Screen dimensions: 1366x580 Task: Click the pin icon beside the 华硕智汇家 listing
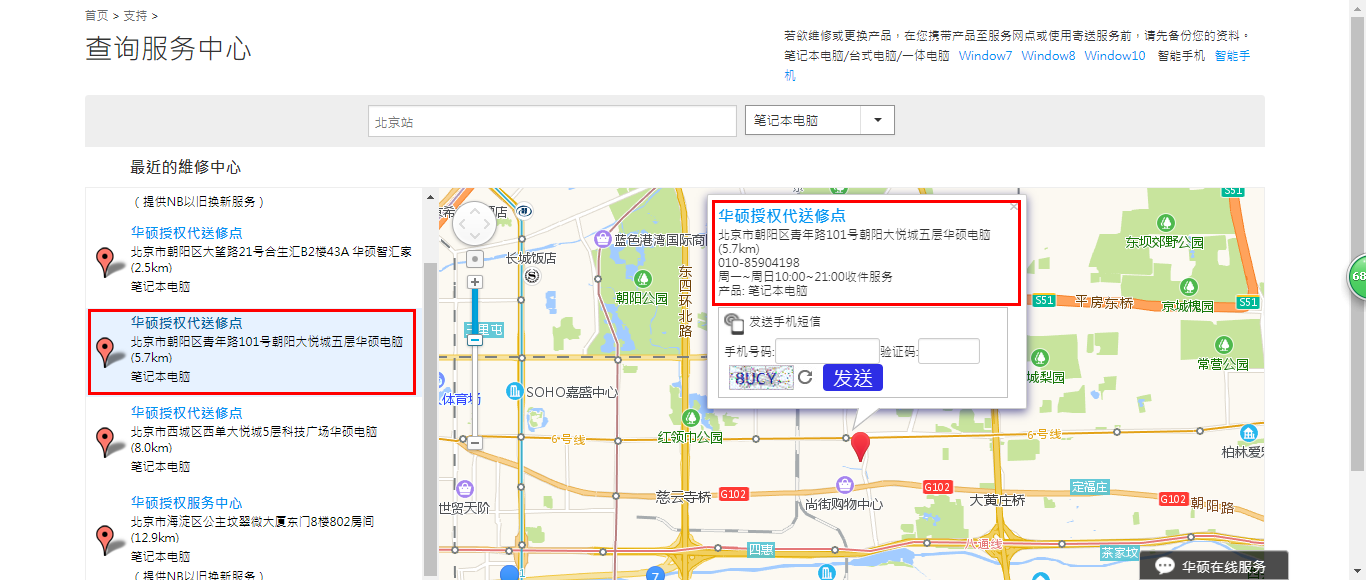tap(105, 260)
